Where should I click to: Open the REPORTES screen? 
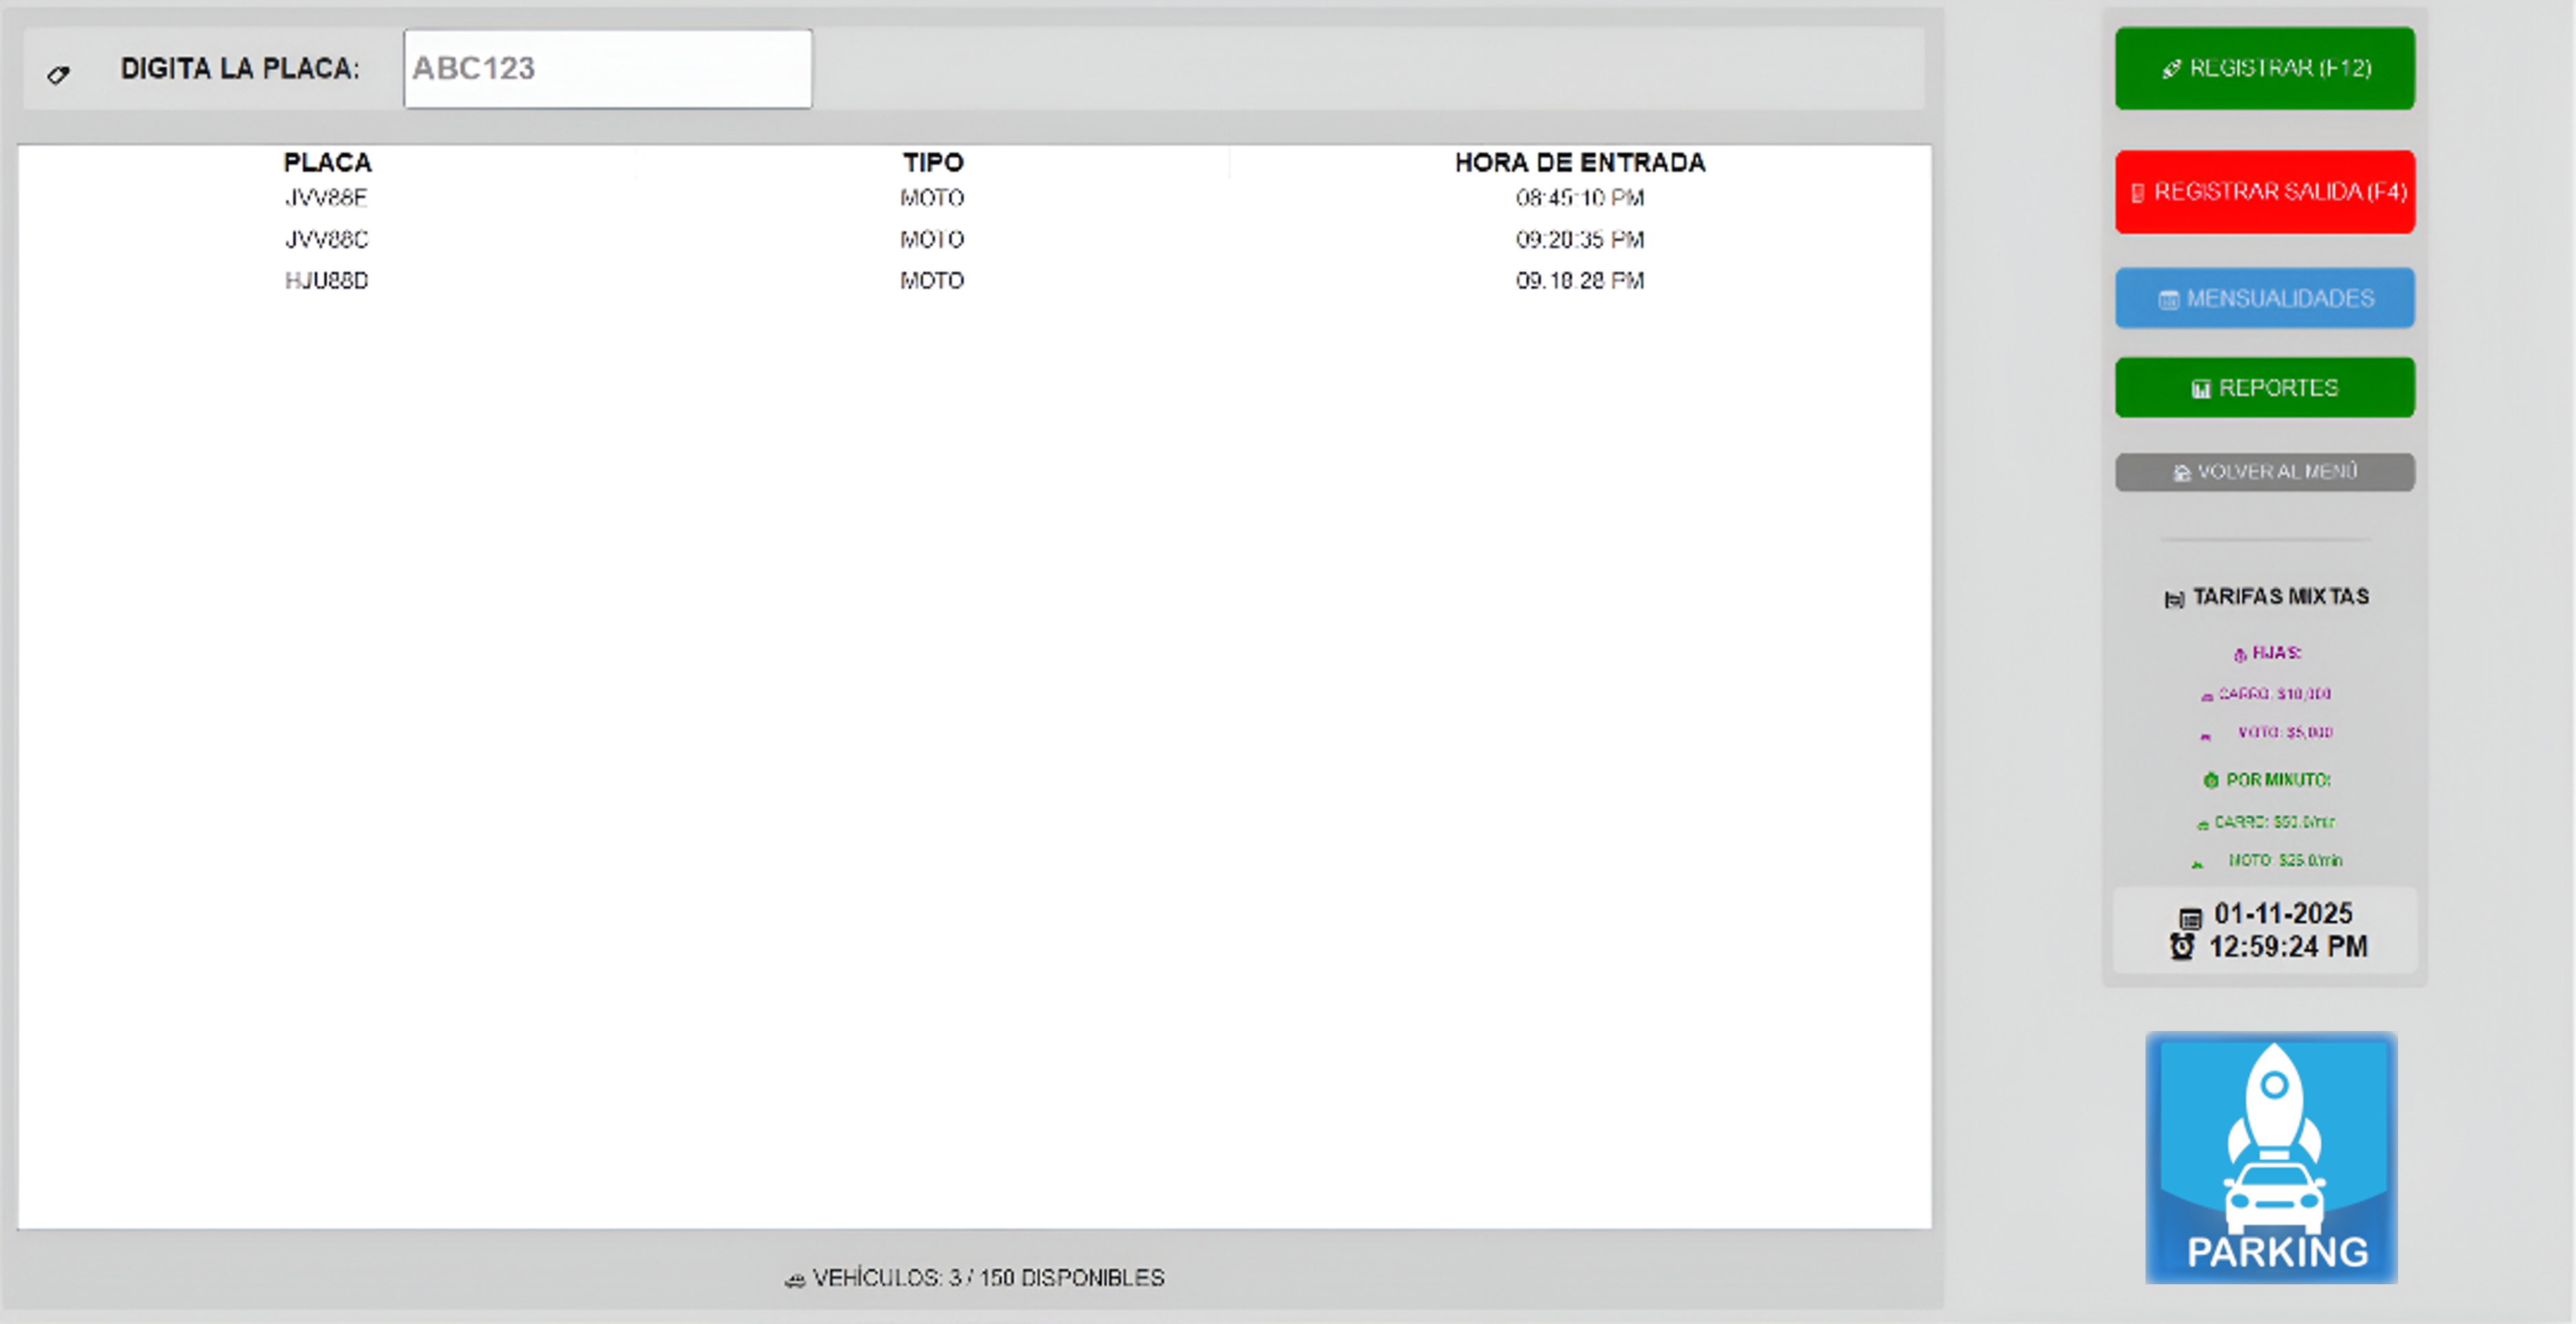tap(2264, 387)
